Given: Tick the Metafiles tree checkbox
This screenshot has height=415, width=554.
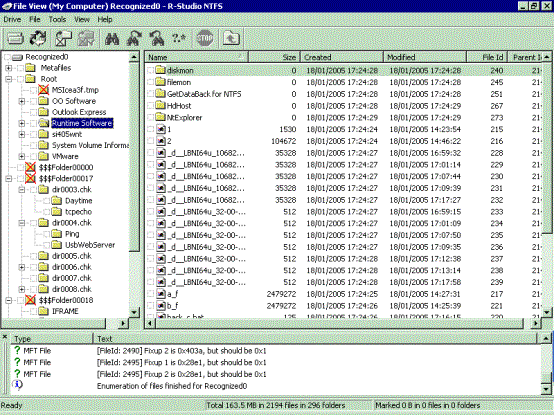Looking at the screenshot, I should [x=20, y=68].
